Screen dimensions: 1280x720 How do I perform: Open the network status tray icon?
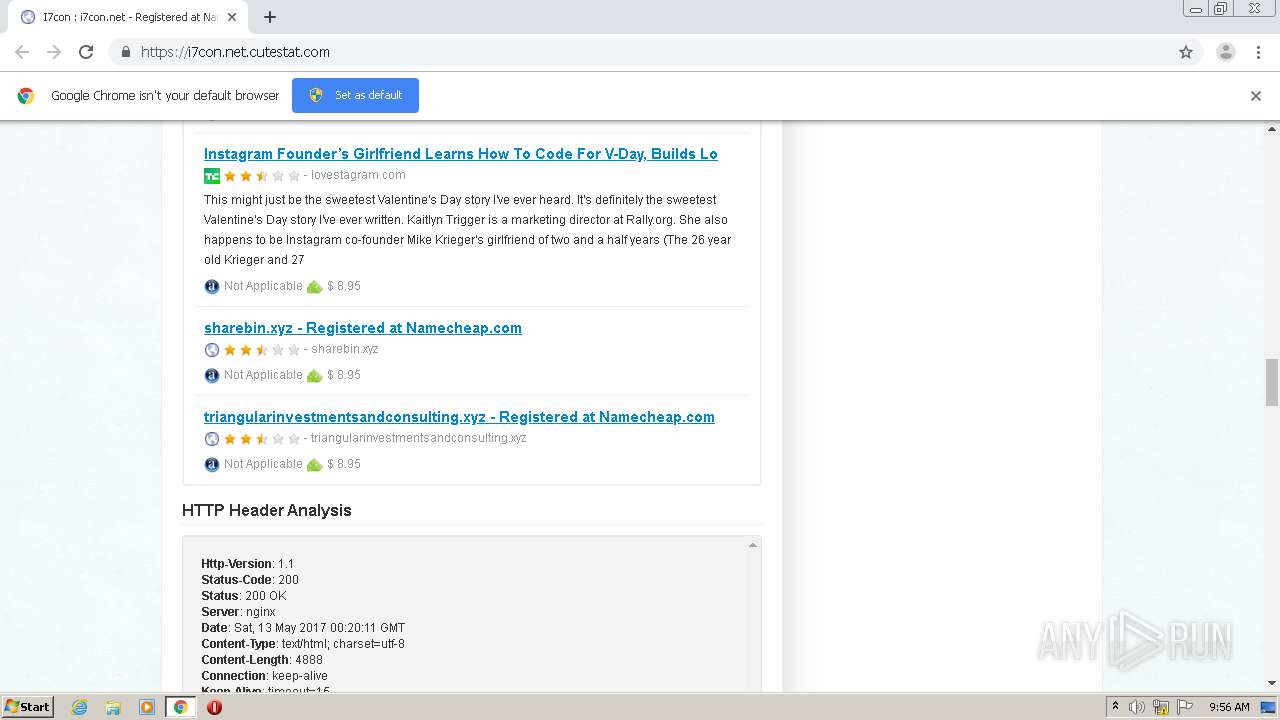pos(1161,707)
